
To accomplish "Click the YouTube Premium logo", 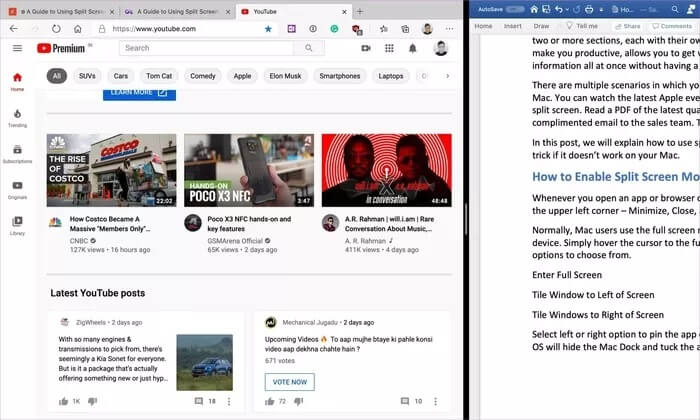I will (x=61, y=48).
